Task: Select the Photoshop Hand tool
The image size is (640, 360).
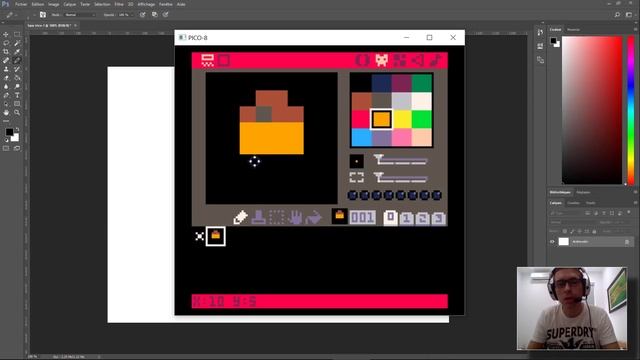Action: coord(6,112)
